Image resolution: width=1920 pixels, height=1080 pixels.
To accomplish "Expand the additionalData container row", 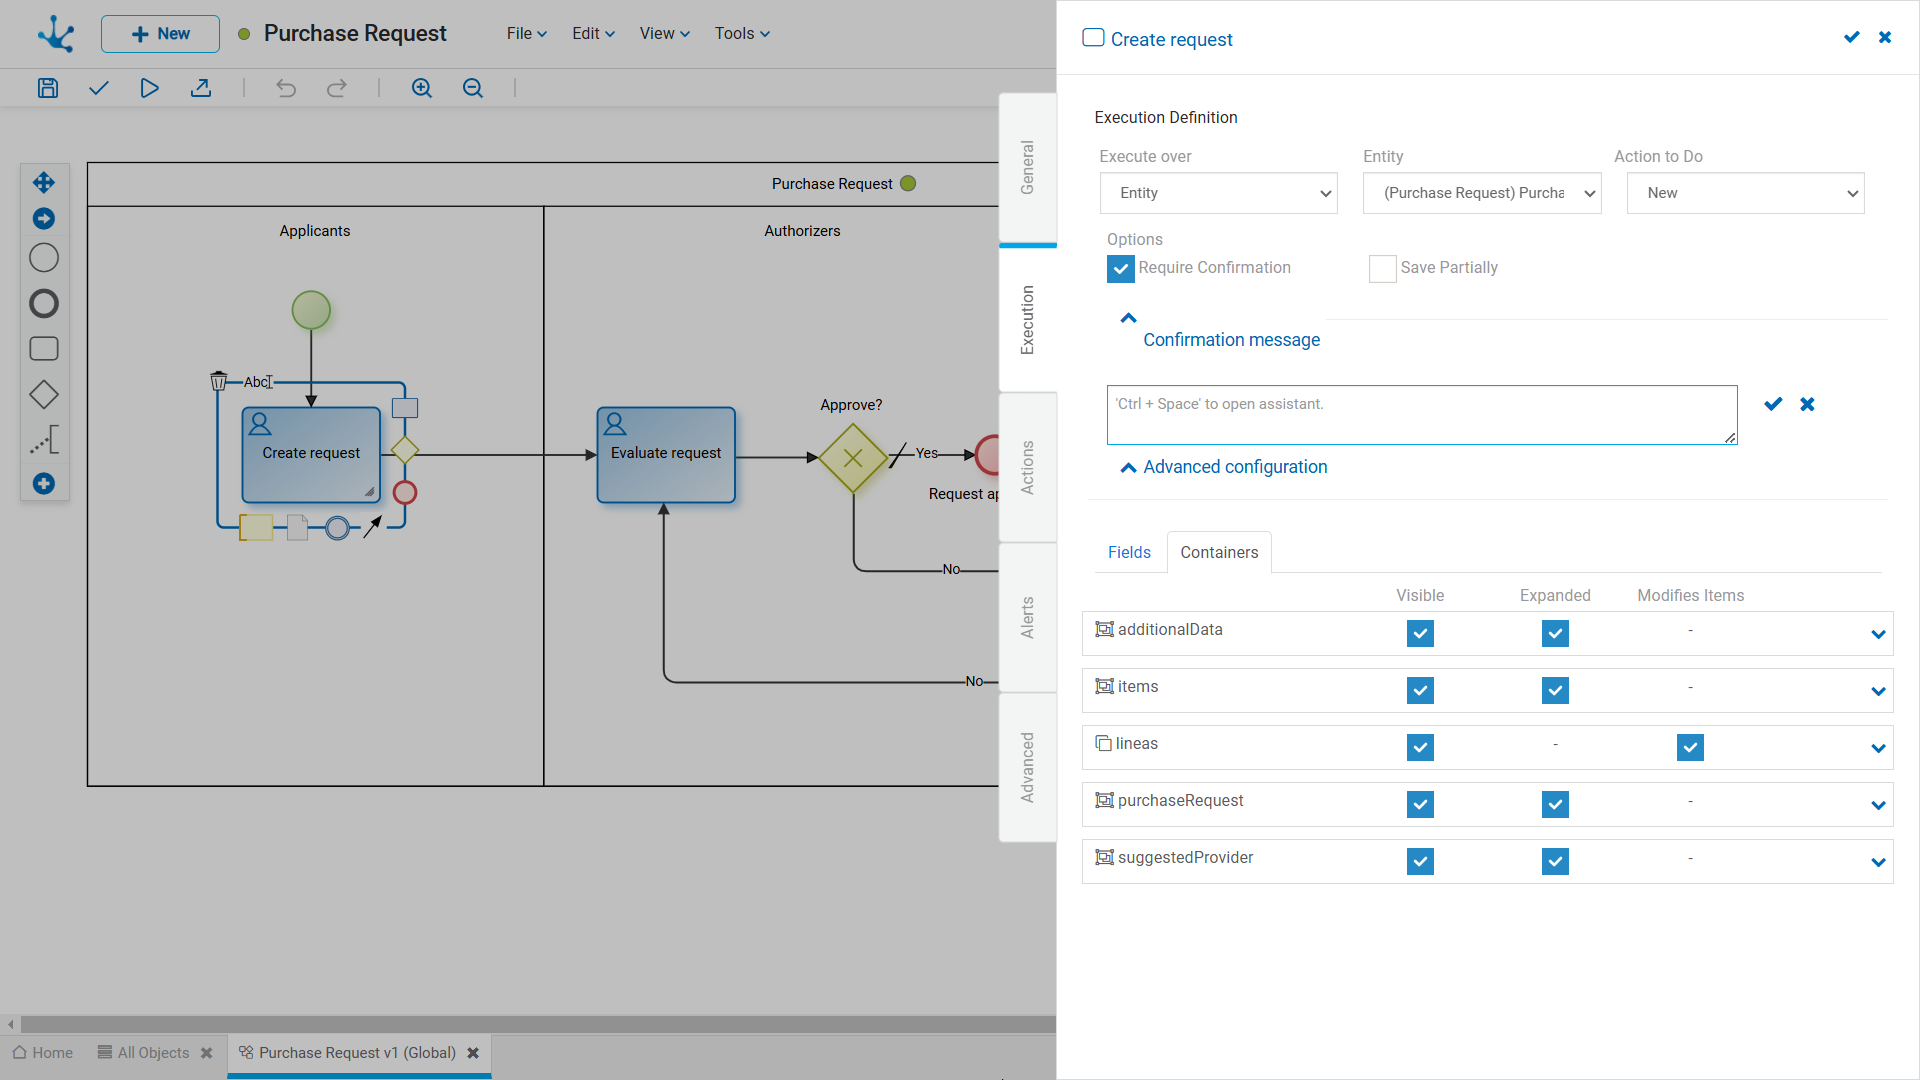I will coord(1878,634).
